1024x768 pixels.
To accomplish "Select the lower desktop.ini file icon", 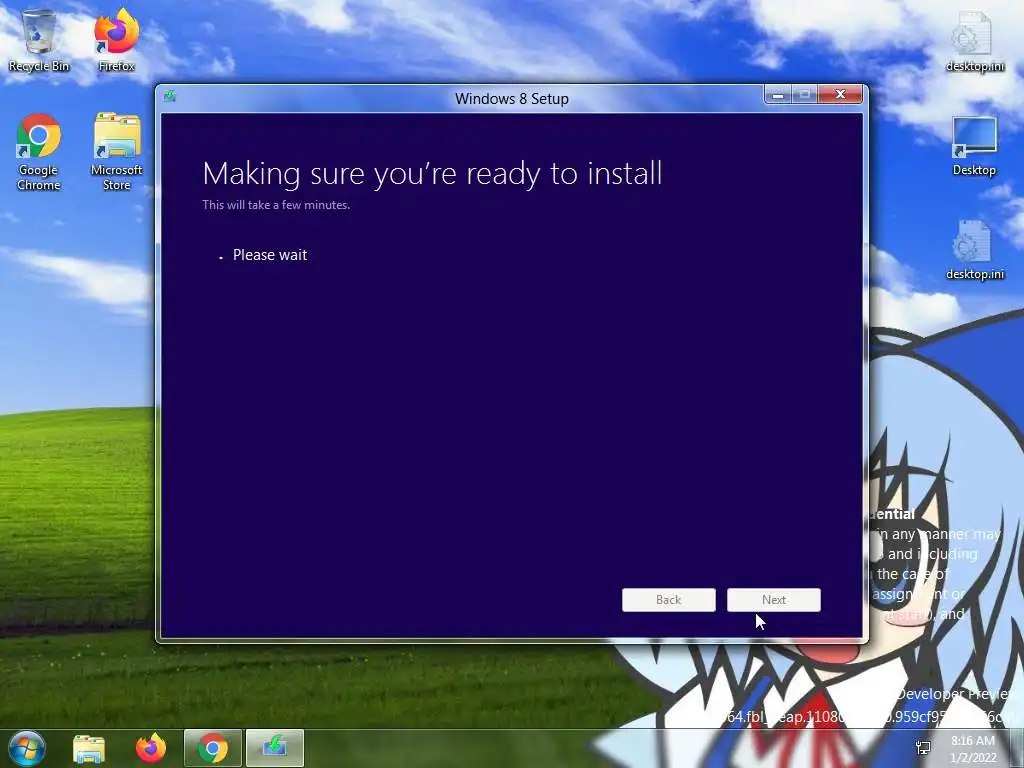I will [x=974, y=250].
